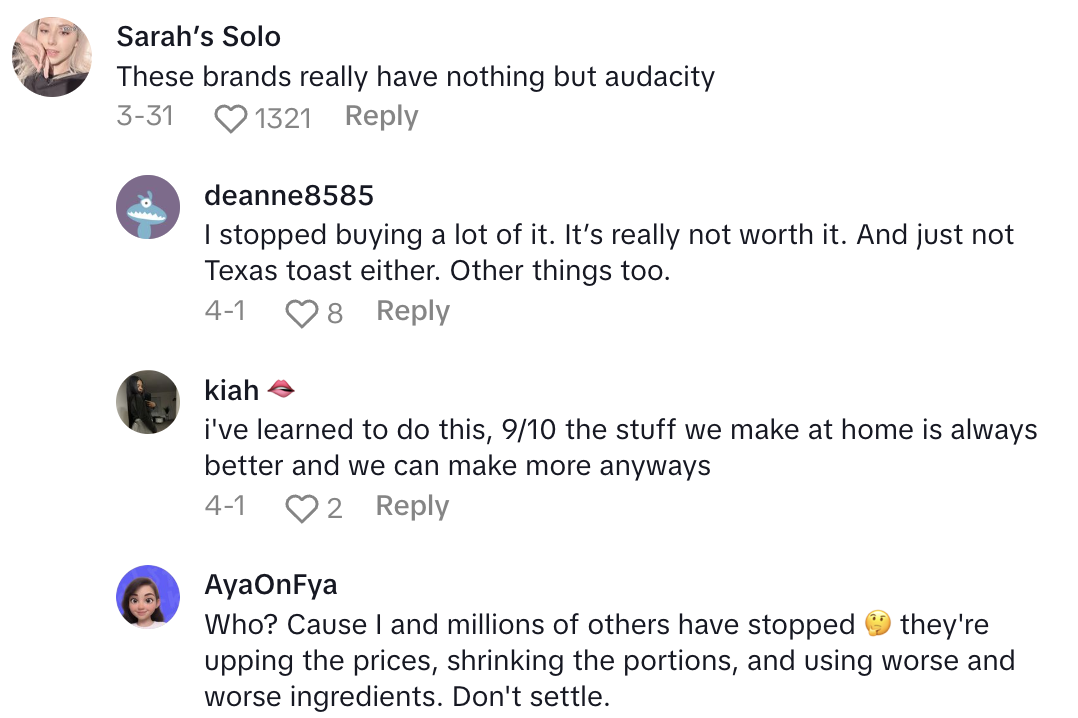Screen dimensions: 1078x718
Task: Open the lips emoji beside kiah's username
Action: (x=281, y=390)
